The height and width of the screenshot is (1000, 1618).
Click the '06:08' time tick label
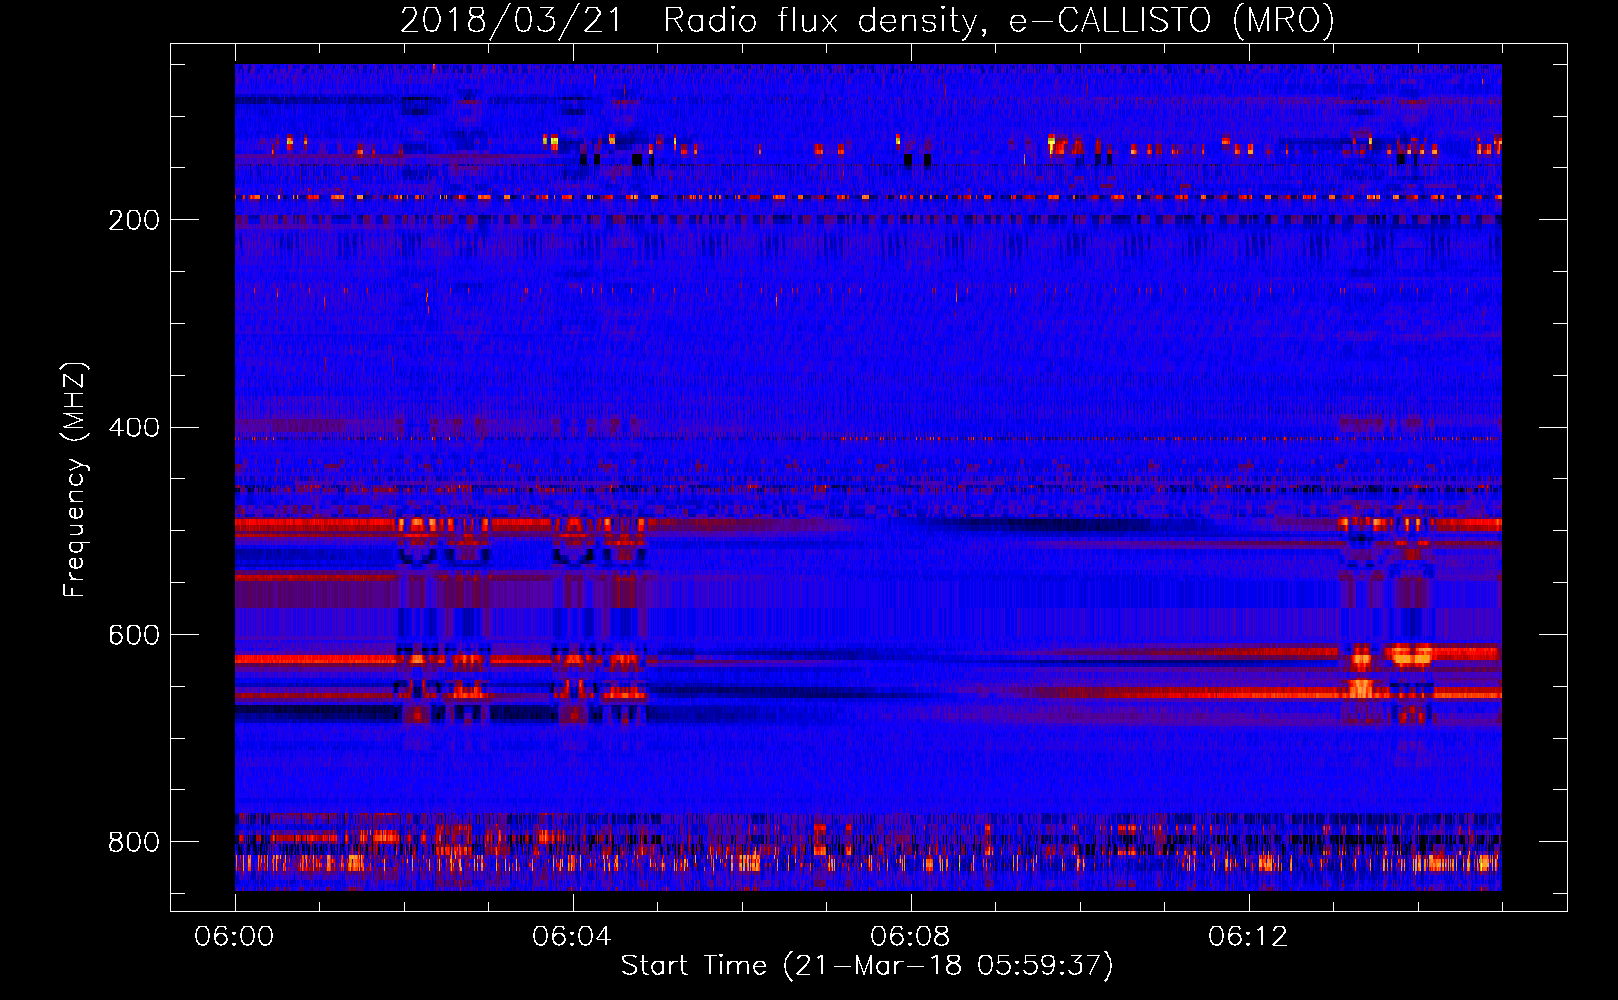(x=910, y=937)
